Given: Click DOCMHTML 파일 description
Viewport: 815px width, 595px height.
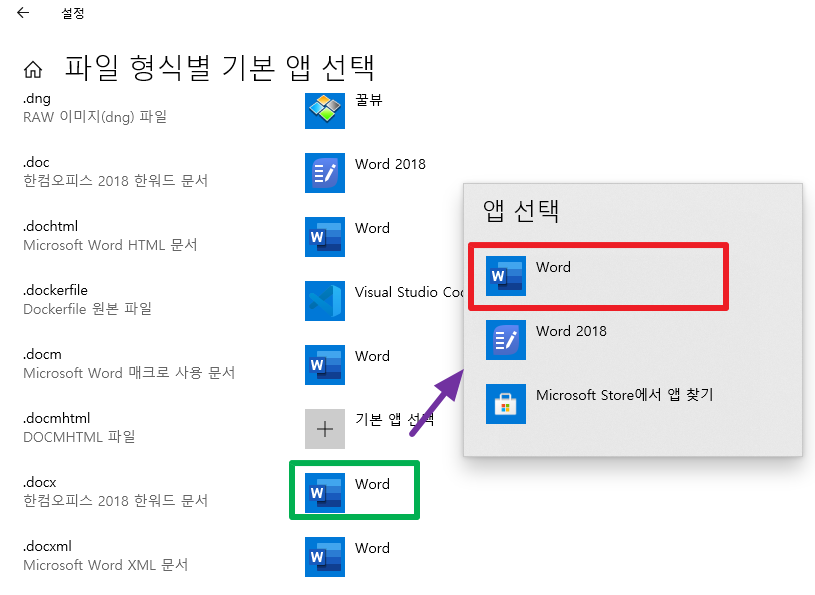Looking at the screenshot, I should click(79, 437).
